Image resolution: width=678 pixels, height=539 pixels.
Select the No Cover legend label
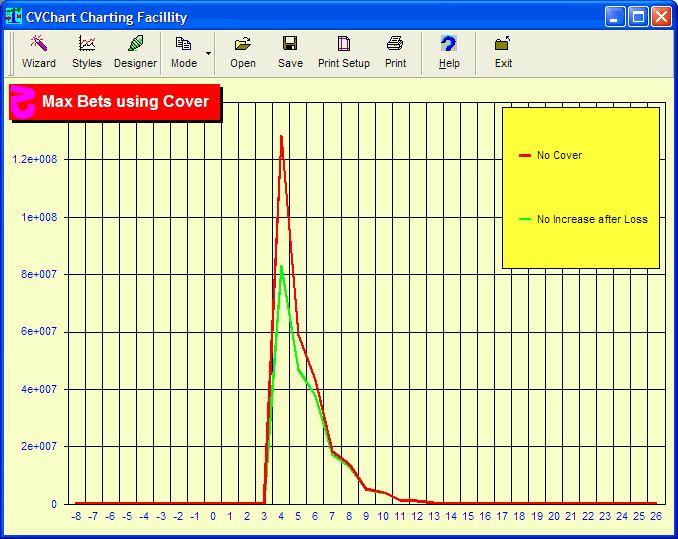click(x=559, y=156)
